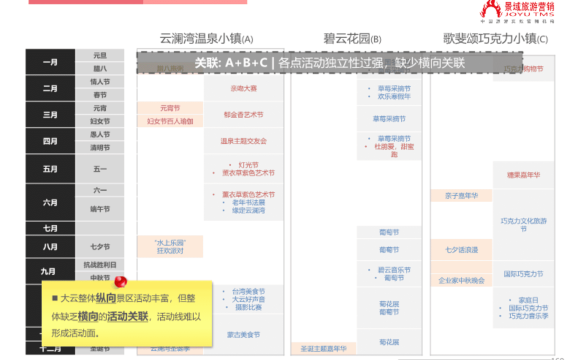Click the "水上乐园"狂欢派对 activity cell
The width and height of the screenshot is (570, 360).
pos(170,247)
